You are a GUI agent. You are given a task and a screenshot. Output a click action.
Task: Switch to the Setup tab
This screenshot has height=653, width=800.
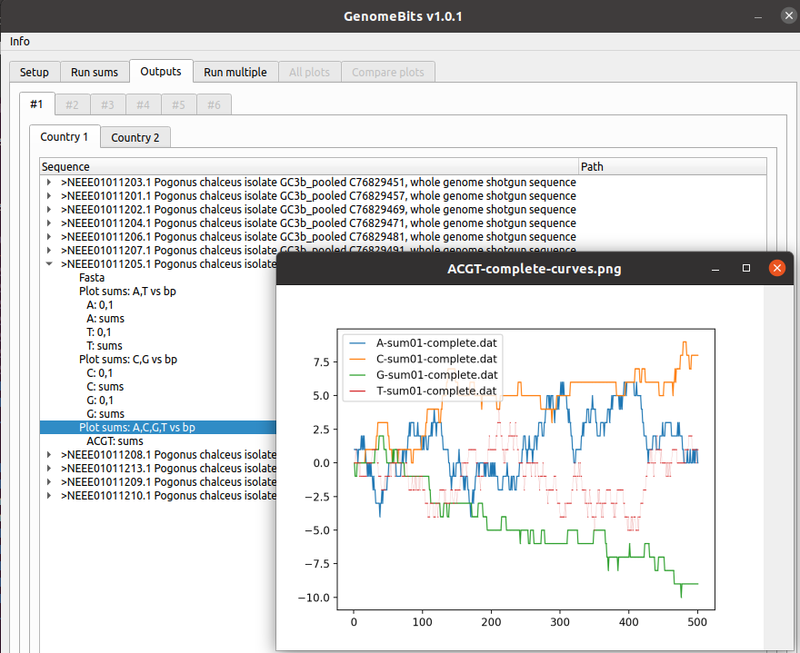tap(34, 72)
